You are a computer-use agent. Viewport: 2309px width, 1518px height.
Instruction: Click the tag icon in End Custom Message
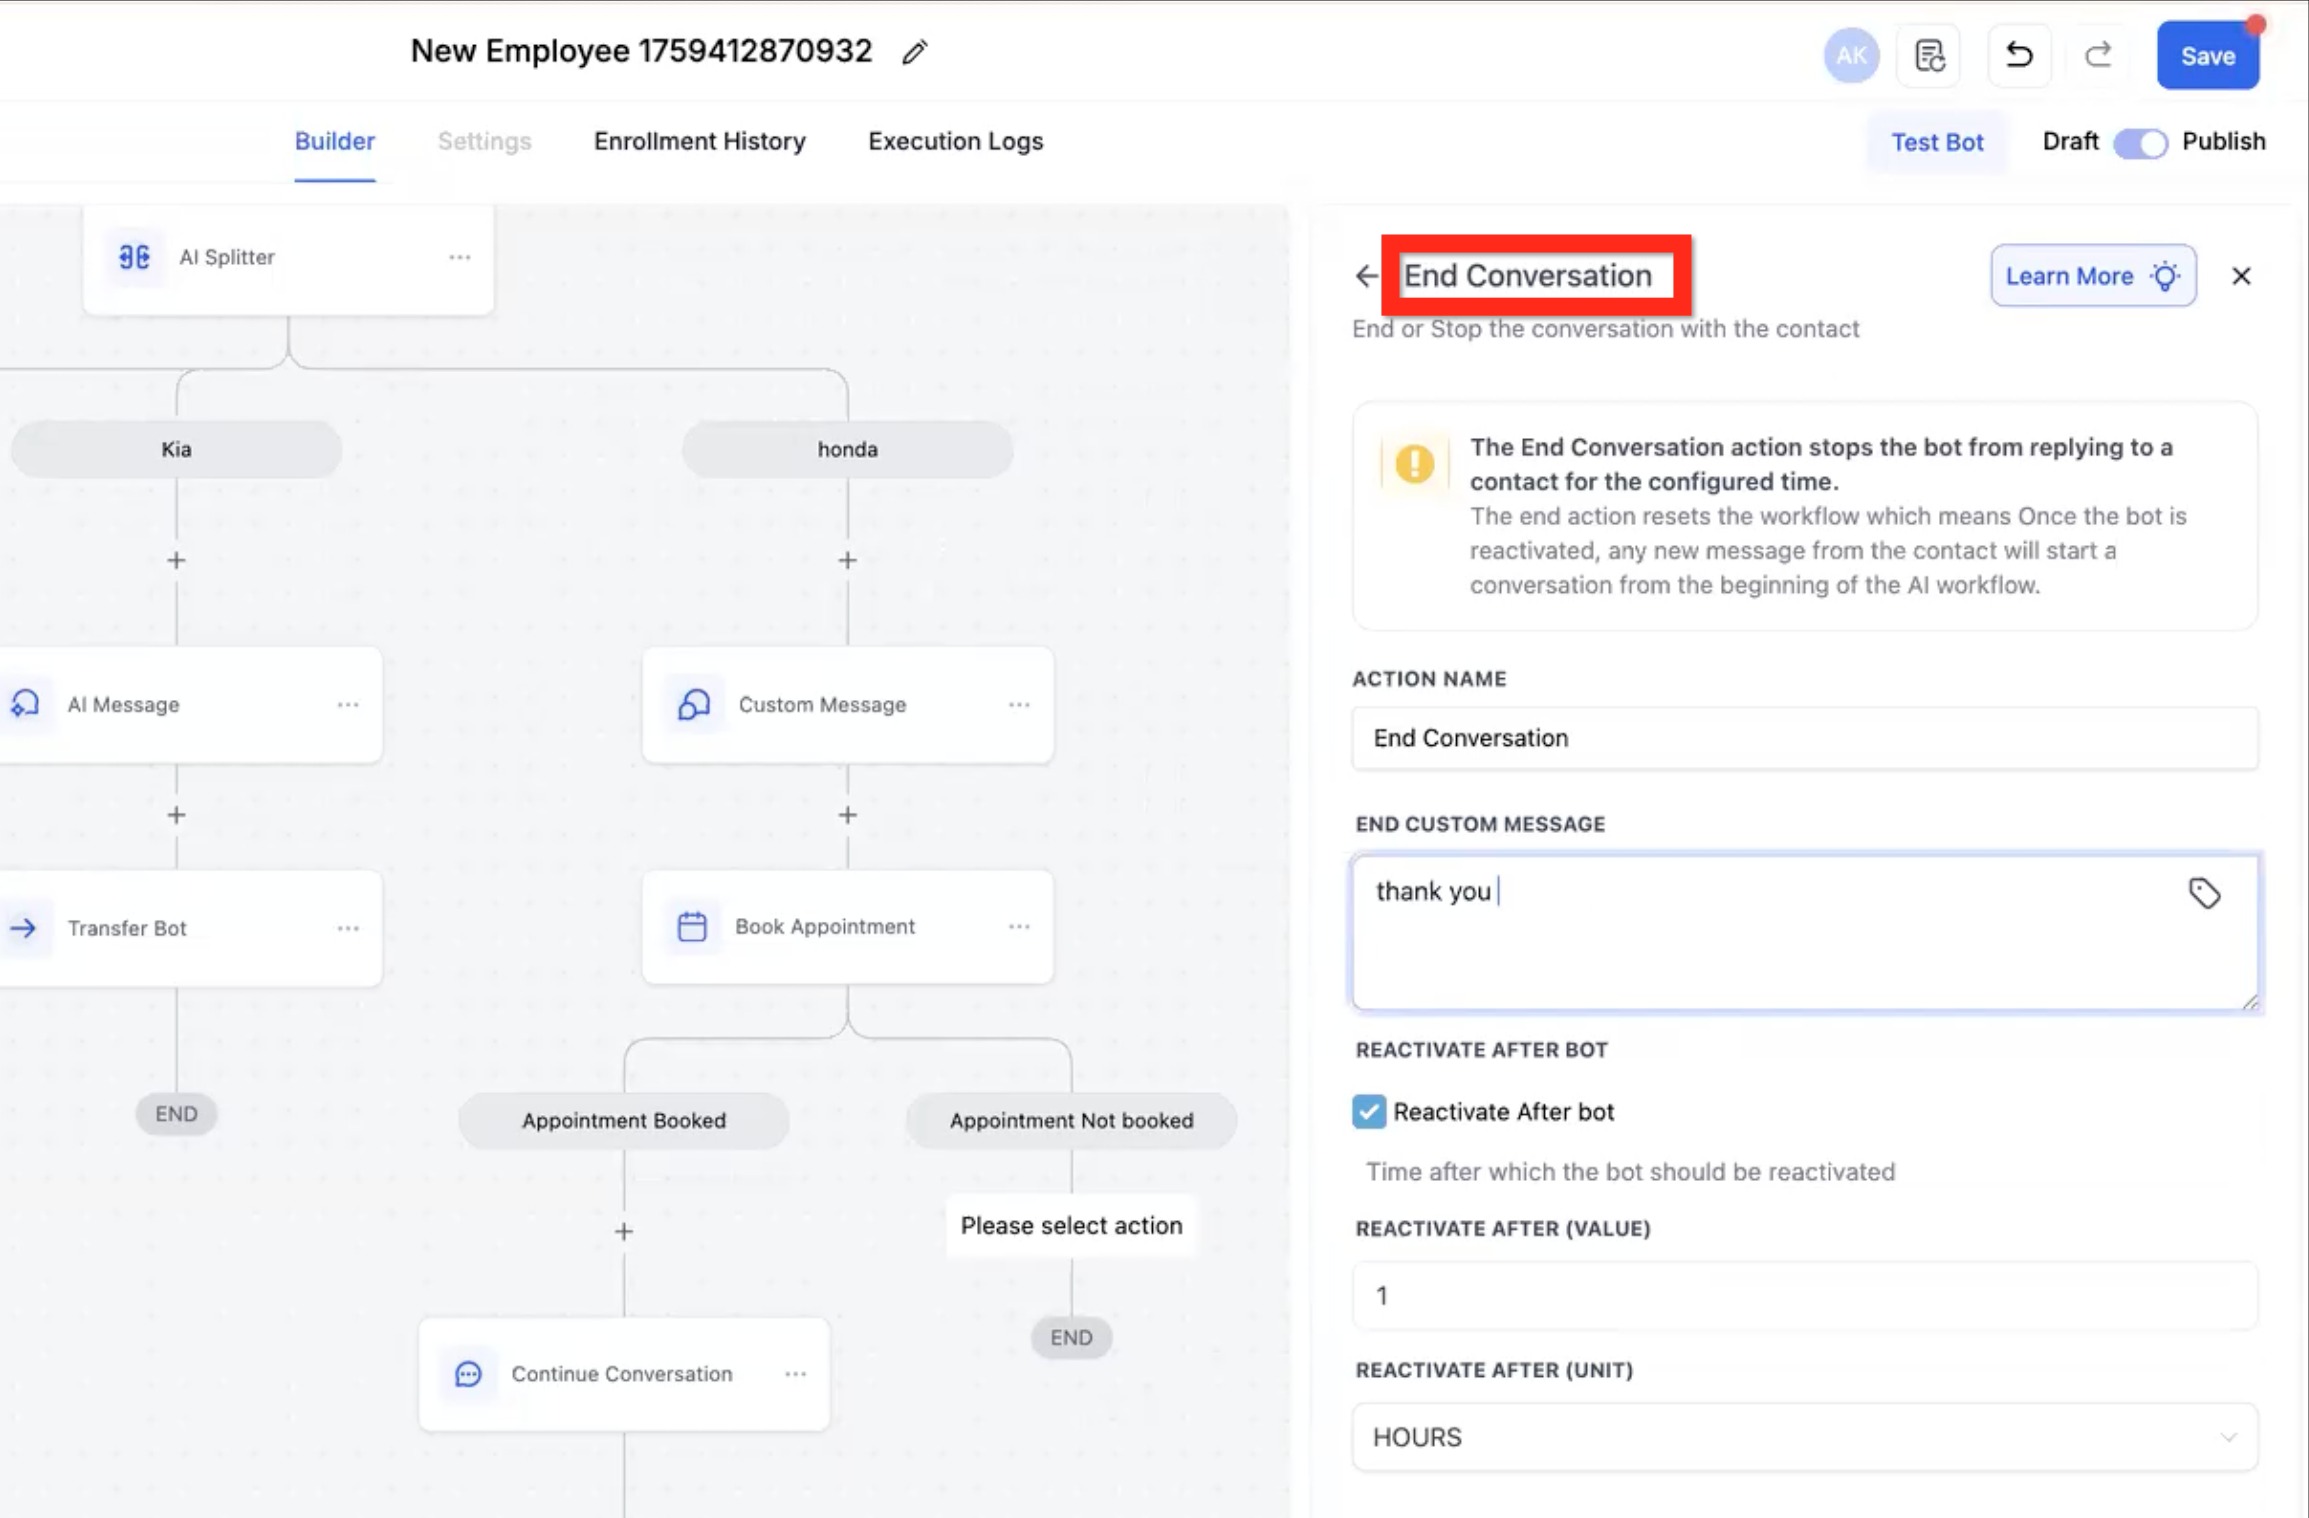[x=2204, y=892]
